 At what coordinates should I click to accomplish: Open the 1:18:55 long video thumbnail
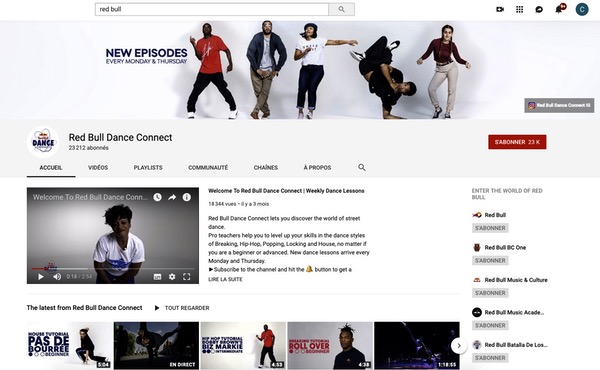point(417,345)
